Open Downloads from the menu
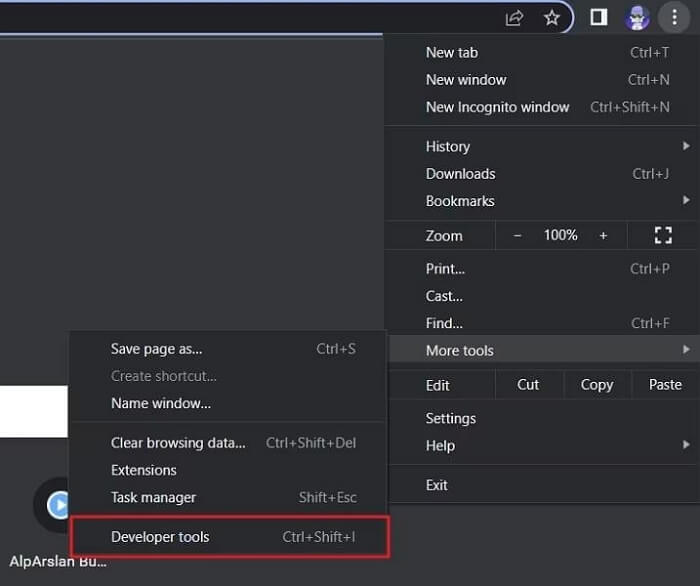 (542, 174)
